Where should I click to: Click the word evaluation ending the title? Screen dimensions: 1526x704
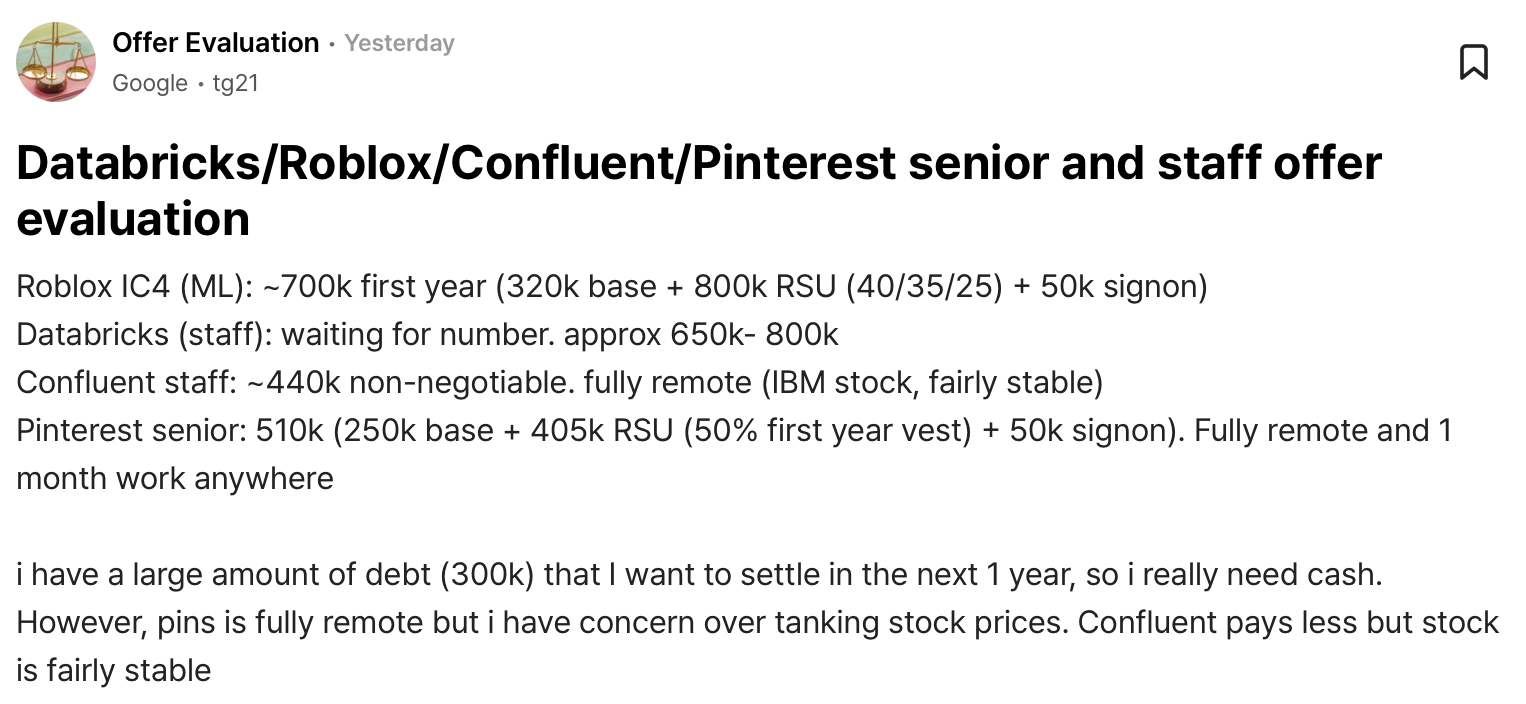coord(133,218)
